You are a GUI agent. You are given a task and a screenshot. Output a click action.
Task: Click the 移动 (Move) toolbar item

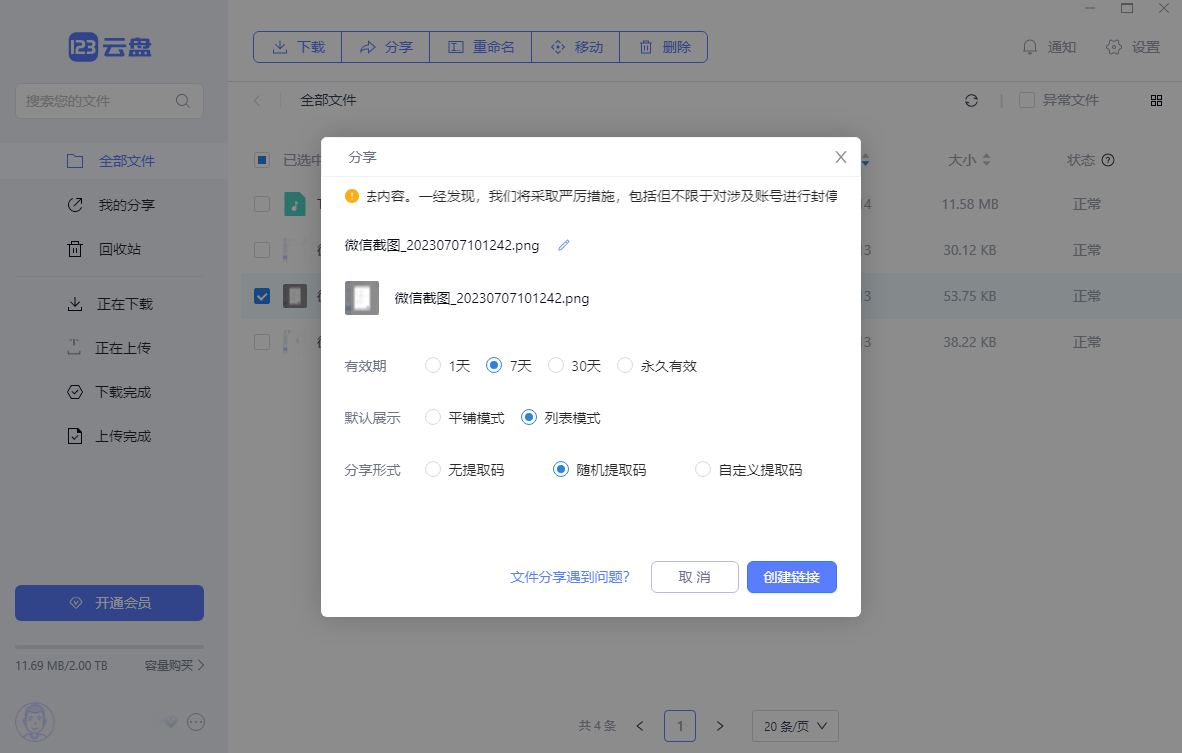(x=575, y=46)
